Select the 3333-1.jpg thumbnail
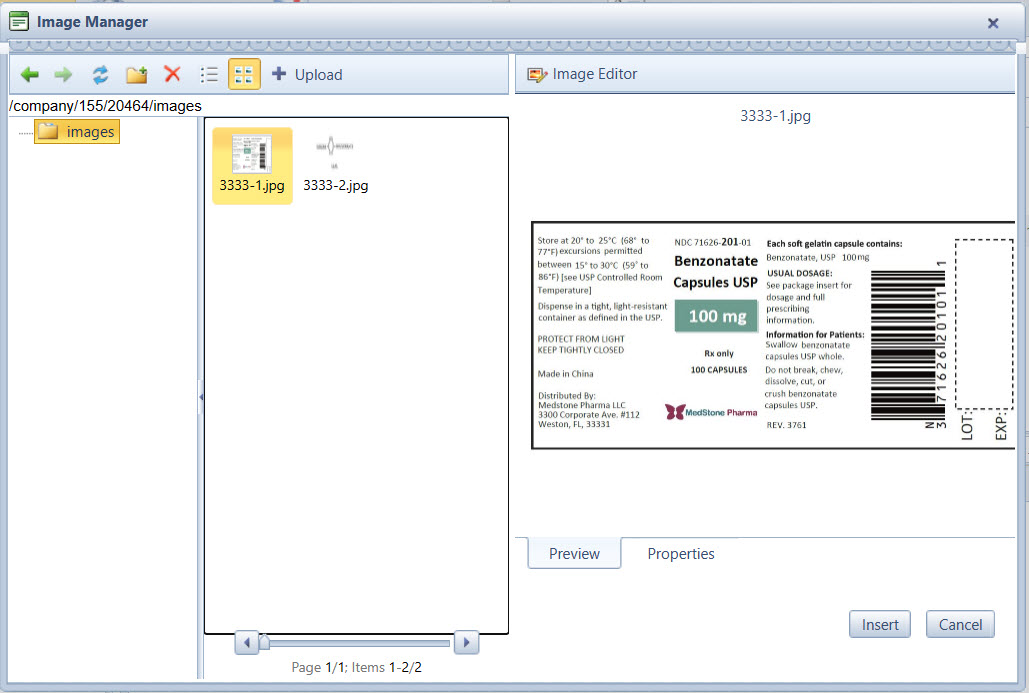The image size is (1029, 693). tap(252, 165)
